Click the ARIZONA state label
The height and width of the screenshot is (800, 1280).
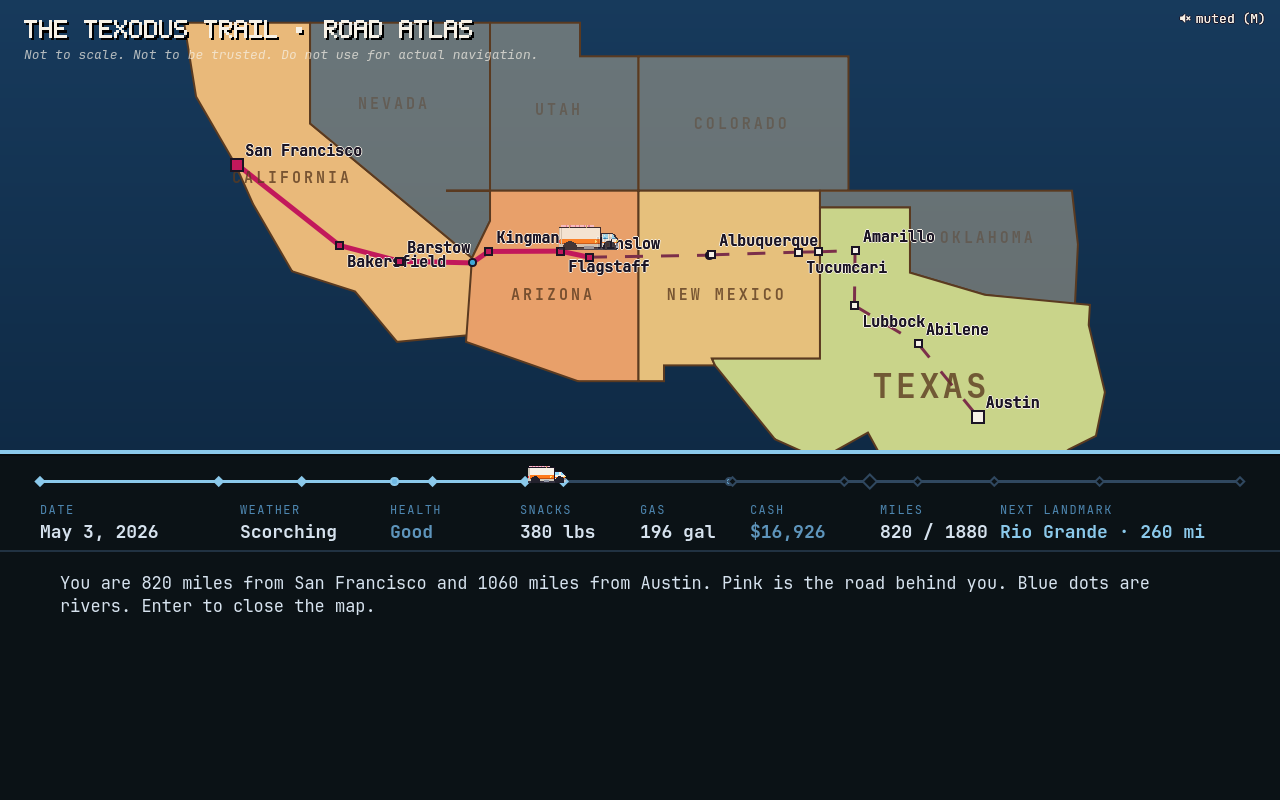tap(553, 295)
